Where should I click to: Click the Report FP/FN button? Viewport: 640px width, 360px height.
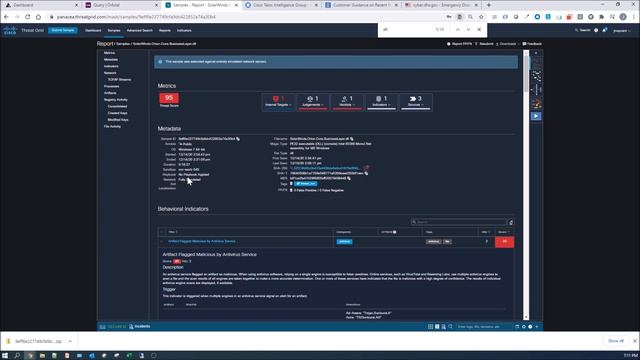460,44
